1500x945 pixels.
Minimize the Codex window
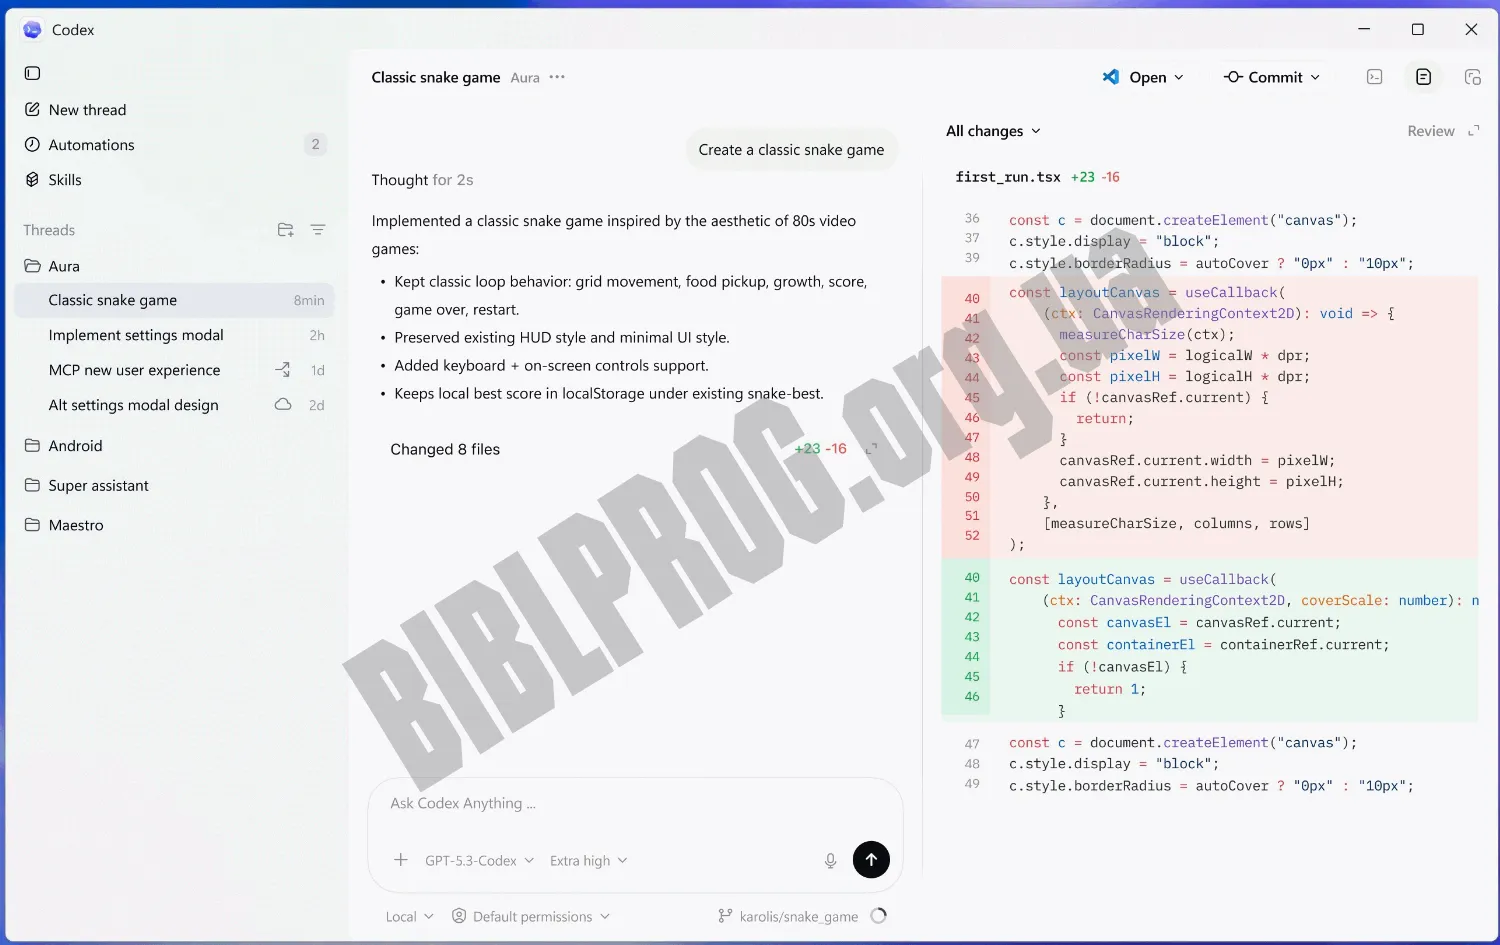1364,30
